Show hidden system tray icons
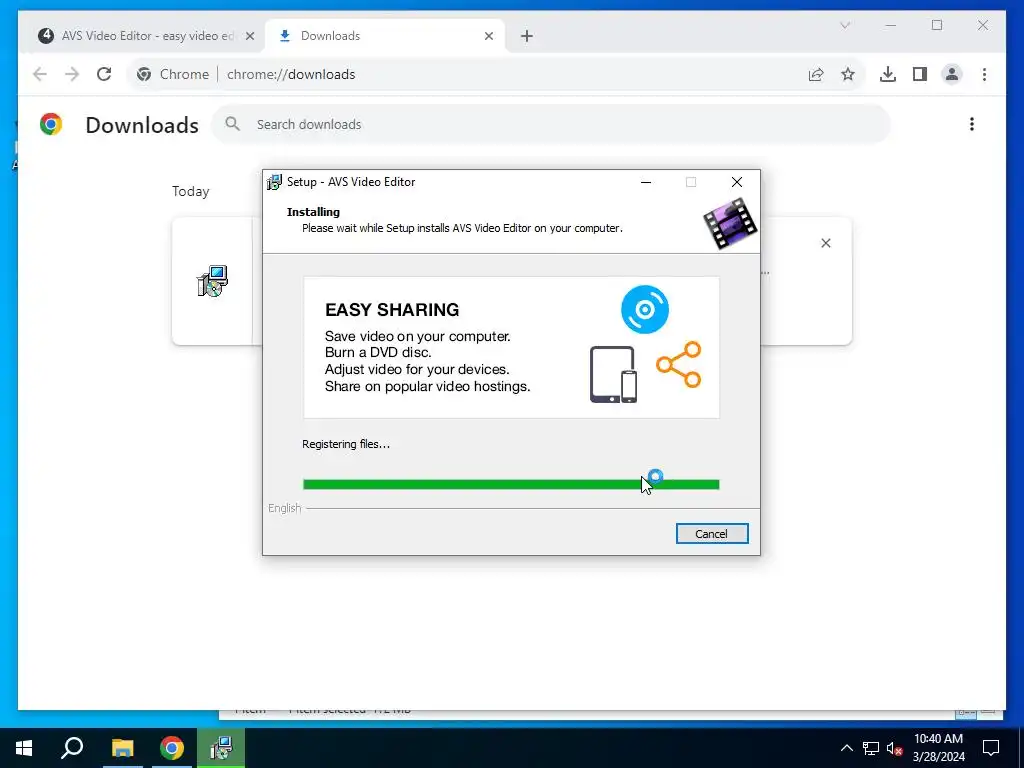Image resolution: width=1024 pixels, height=768 pixels. click(x=846, y=748)
